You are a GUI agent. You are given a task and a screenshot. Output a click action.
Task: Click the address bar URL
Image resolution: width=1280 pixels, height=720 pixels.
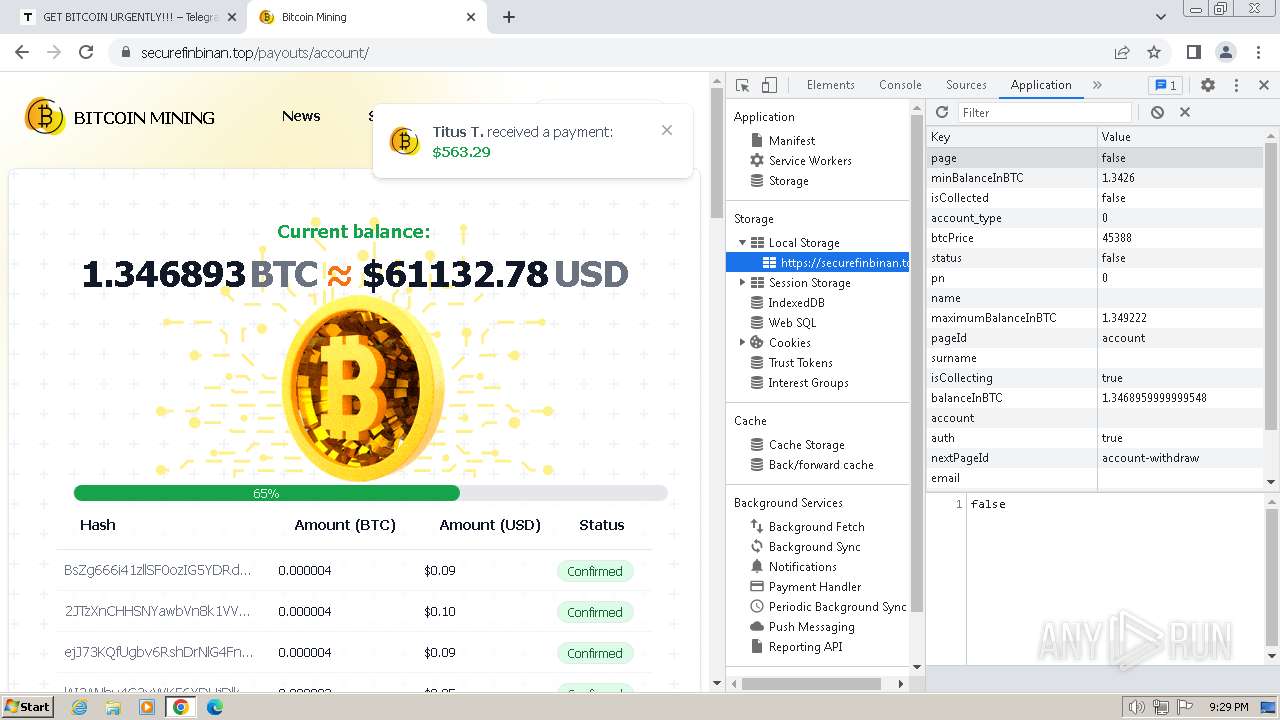point(254,52)
